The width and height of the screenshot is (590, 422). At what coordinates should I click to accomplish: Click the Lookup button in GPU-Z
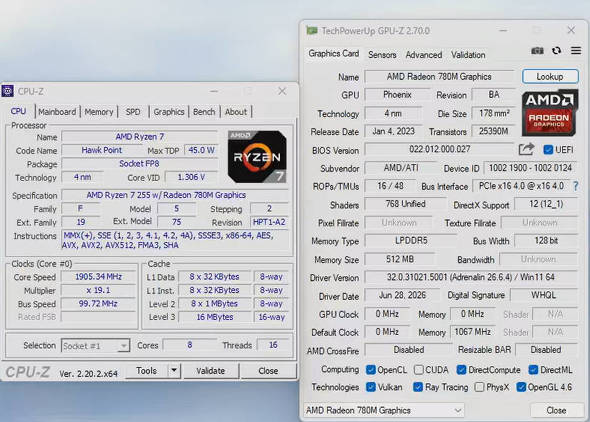pos(550,76)
